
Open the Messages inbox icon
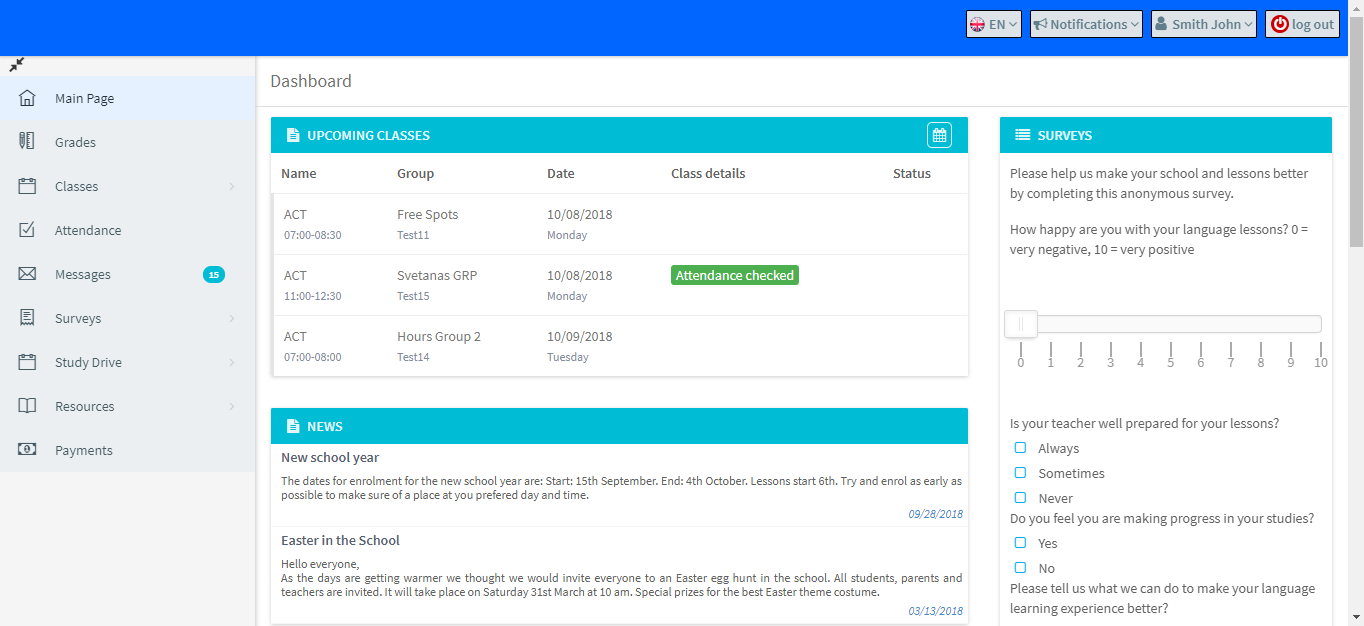click(27, 273)
